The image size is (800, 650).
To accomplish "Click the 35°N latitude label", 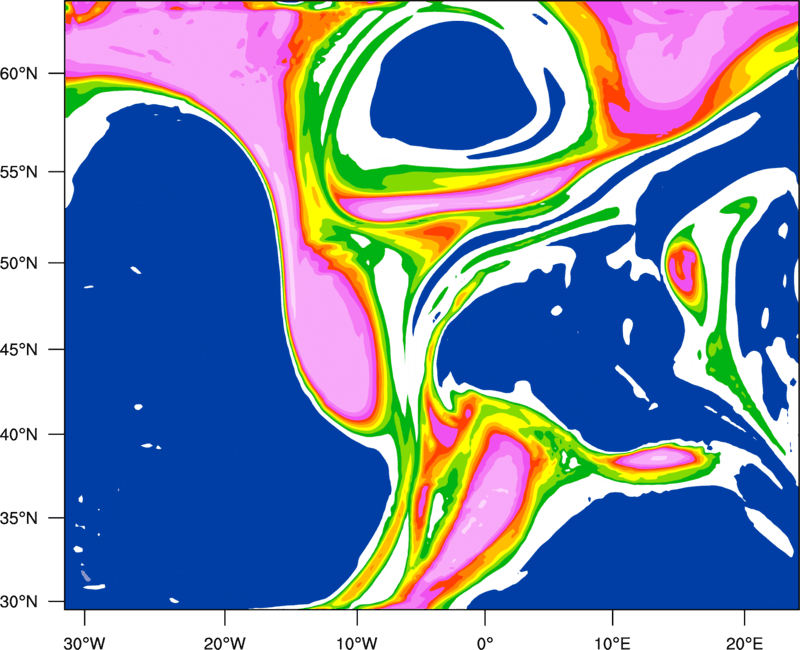I will tap(19, 518).
